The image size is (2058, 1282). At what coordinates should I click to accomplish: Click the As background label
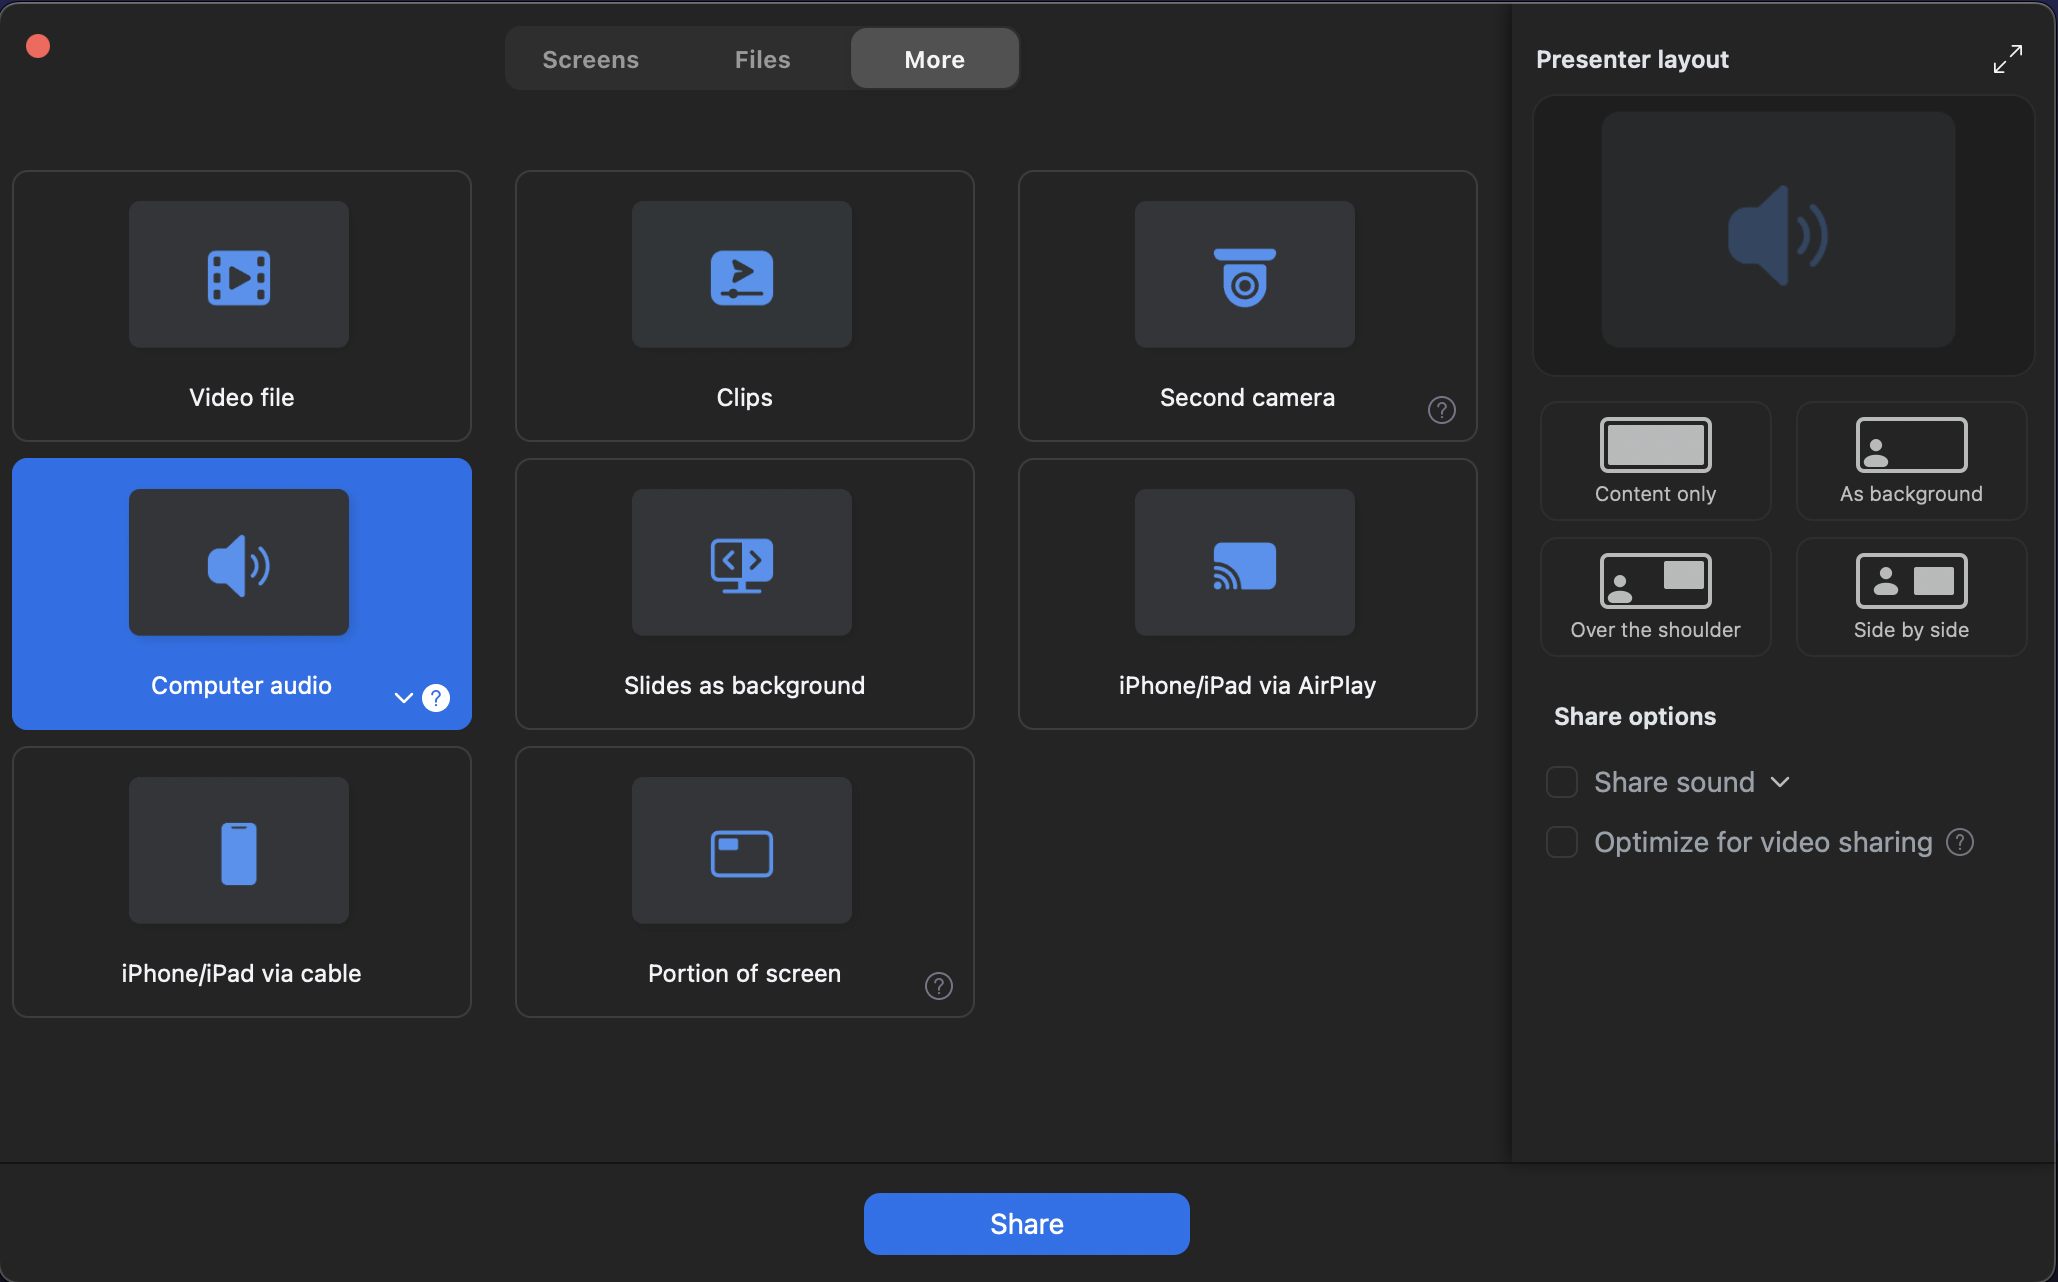(x=1912, y=494)
